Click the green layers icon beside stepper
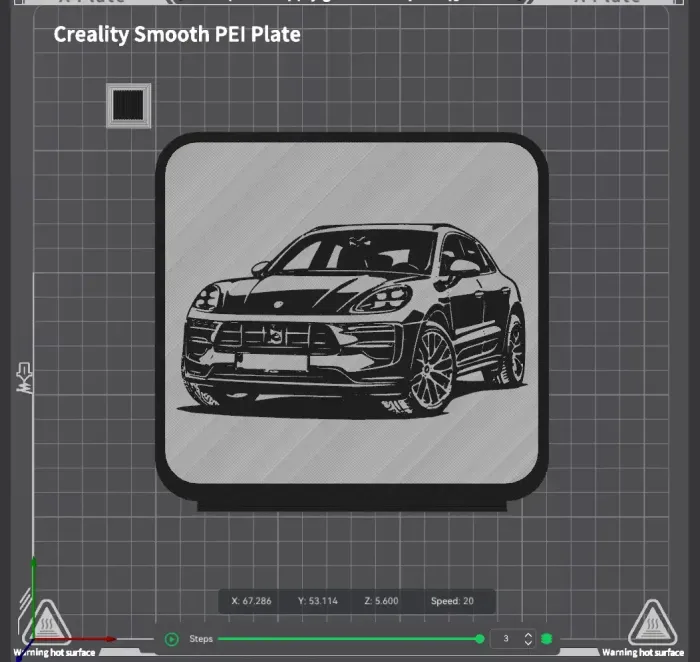 546,639
